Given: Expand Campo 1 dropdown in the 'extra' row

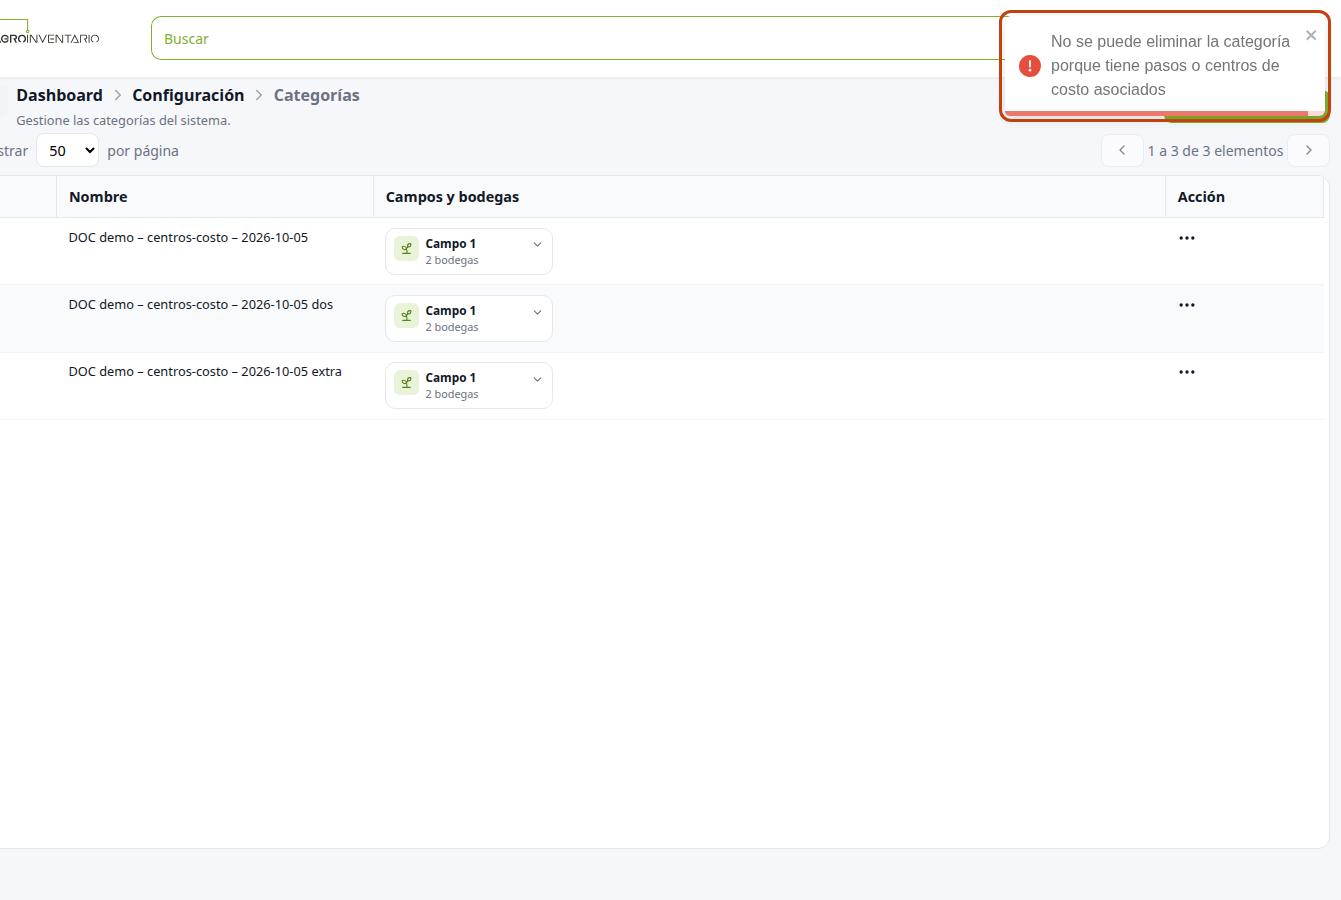Looking at the screenshot, I should click(x=537, y=379).
